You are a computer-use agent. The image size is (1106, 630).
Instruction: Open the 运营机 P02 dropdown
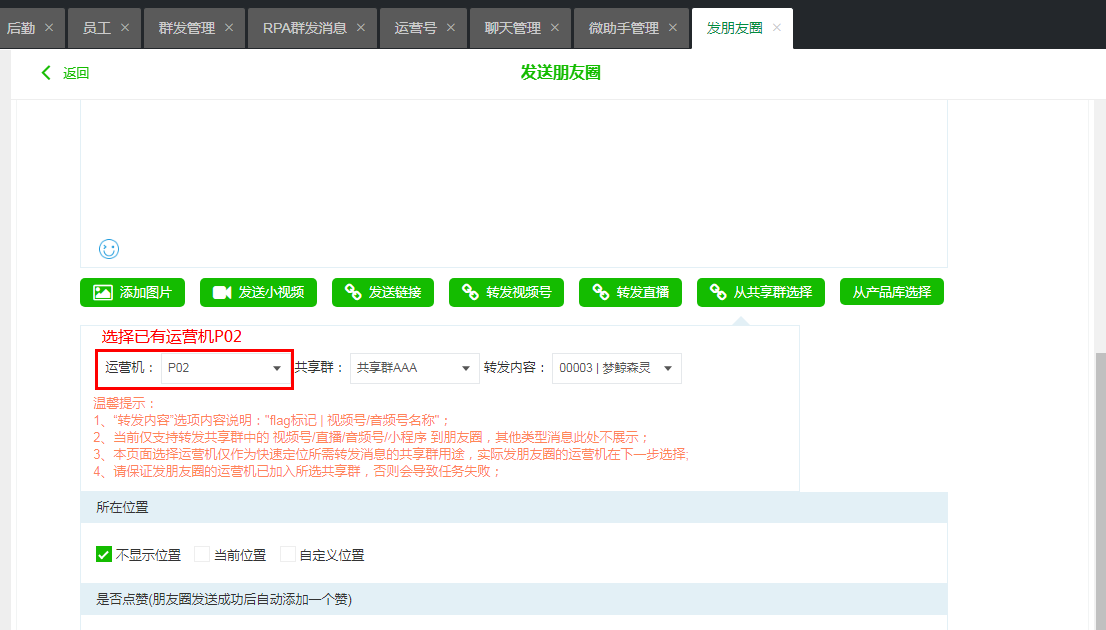pos(225,368)
